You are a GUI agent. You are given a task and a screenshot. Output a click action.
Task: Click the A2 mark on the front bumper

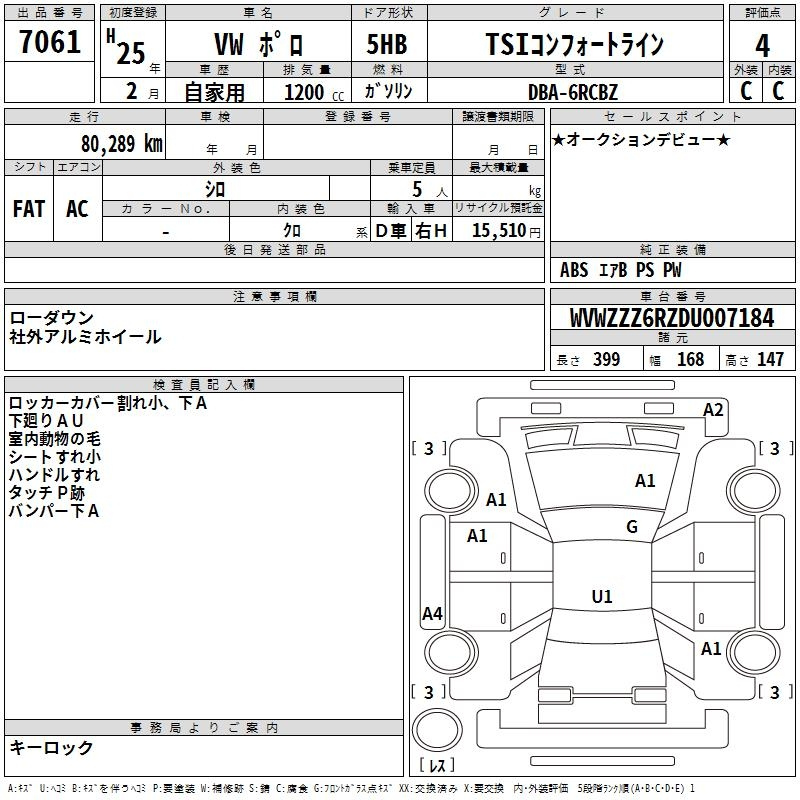(713, 410)
